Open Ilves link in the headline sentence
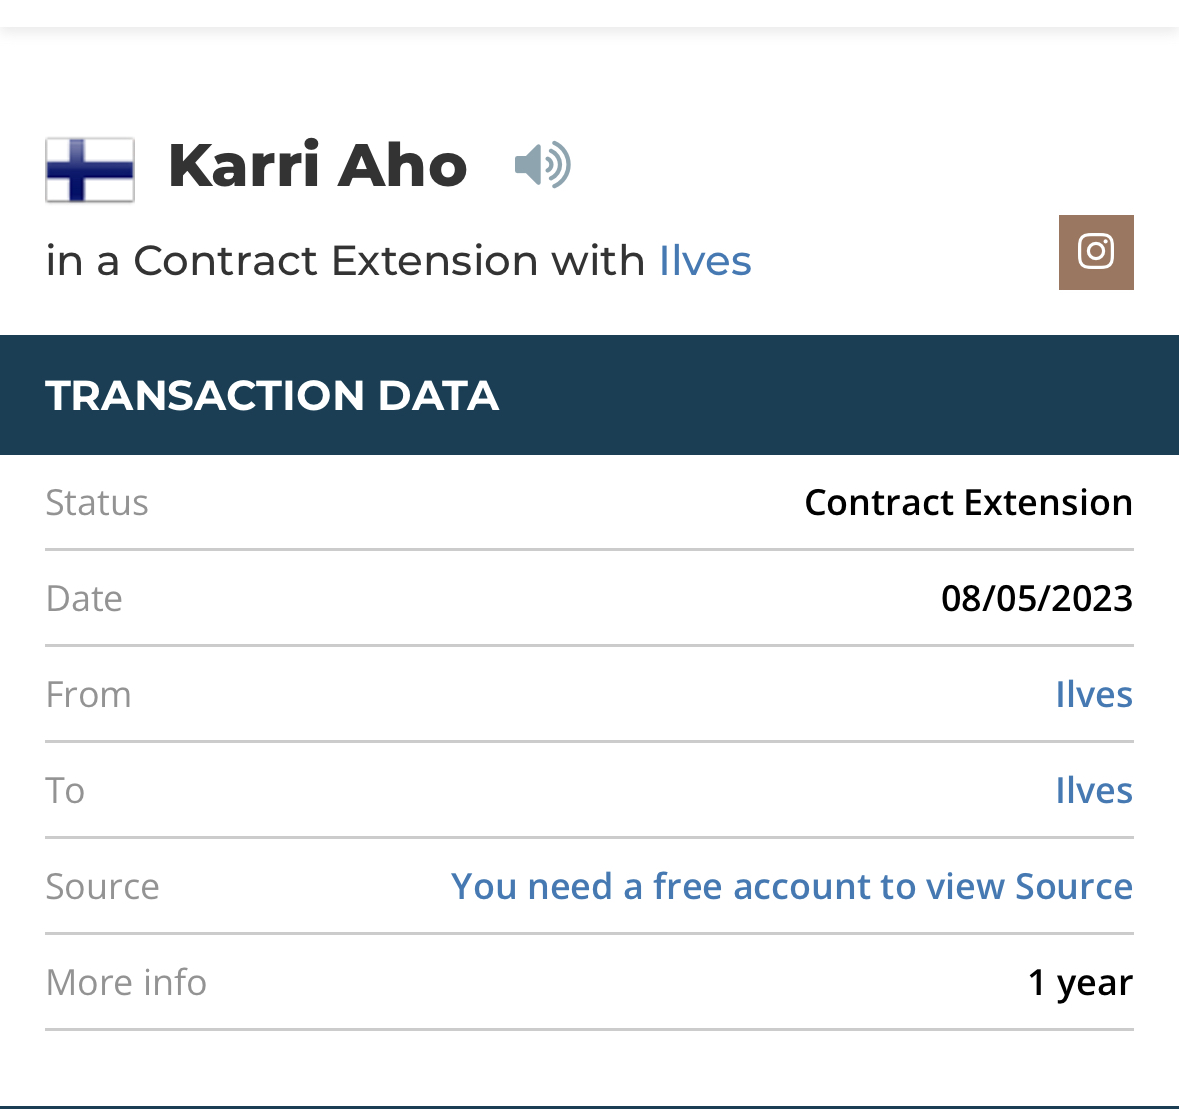This screenshot has width=1179, height=1109. (x=705, y=261)
